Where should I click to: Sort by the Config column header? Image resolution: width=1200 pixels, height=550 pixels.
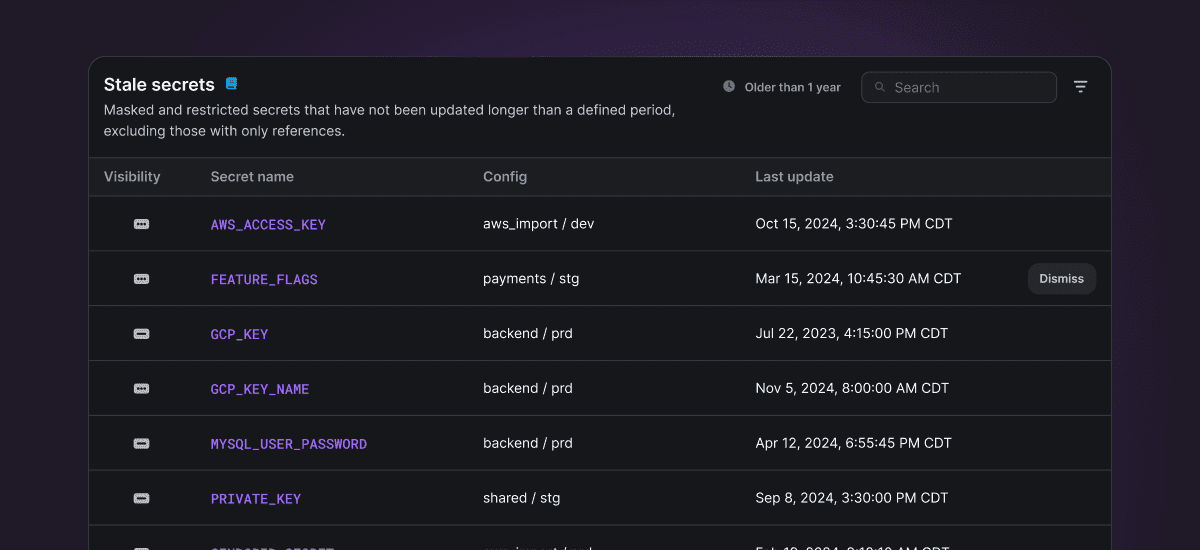505,177
